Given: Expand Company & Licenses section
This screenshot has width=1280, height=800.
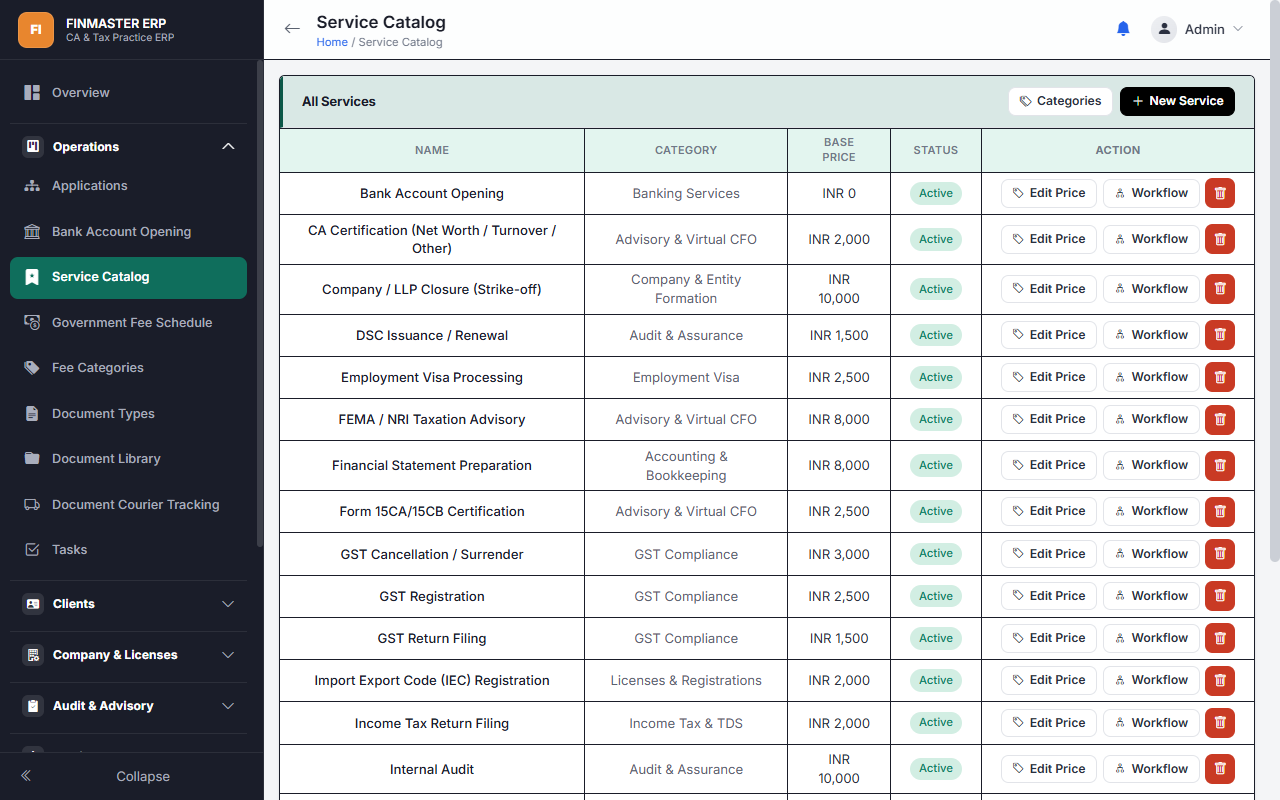Looking at the screenshot, I should coord(128,655).
